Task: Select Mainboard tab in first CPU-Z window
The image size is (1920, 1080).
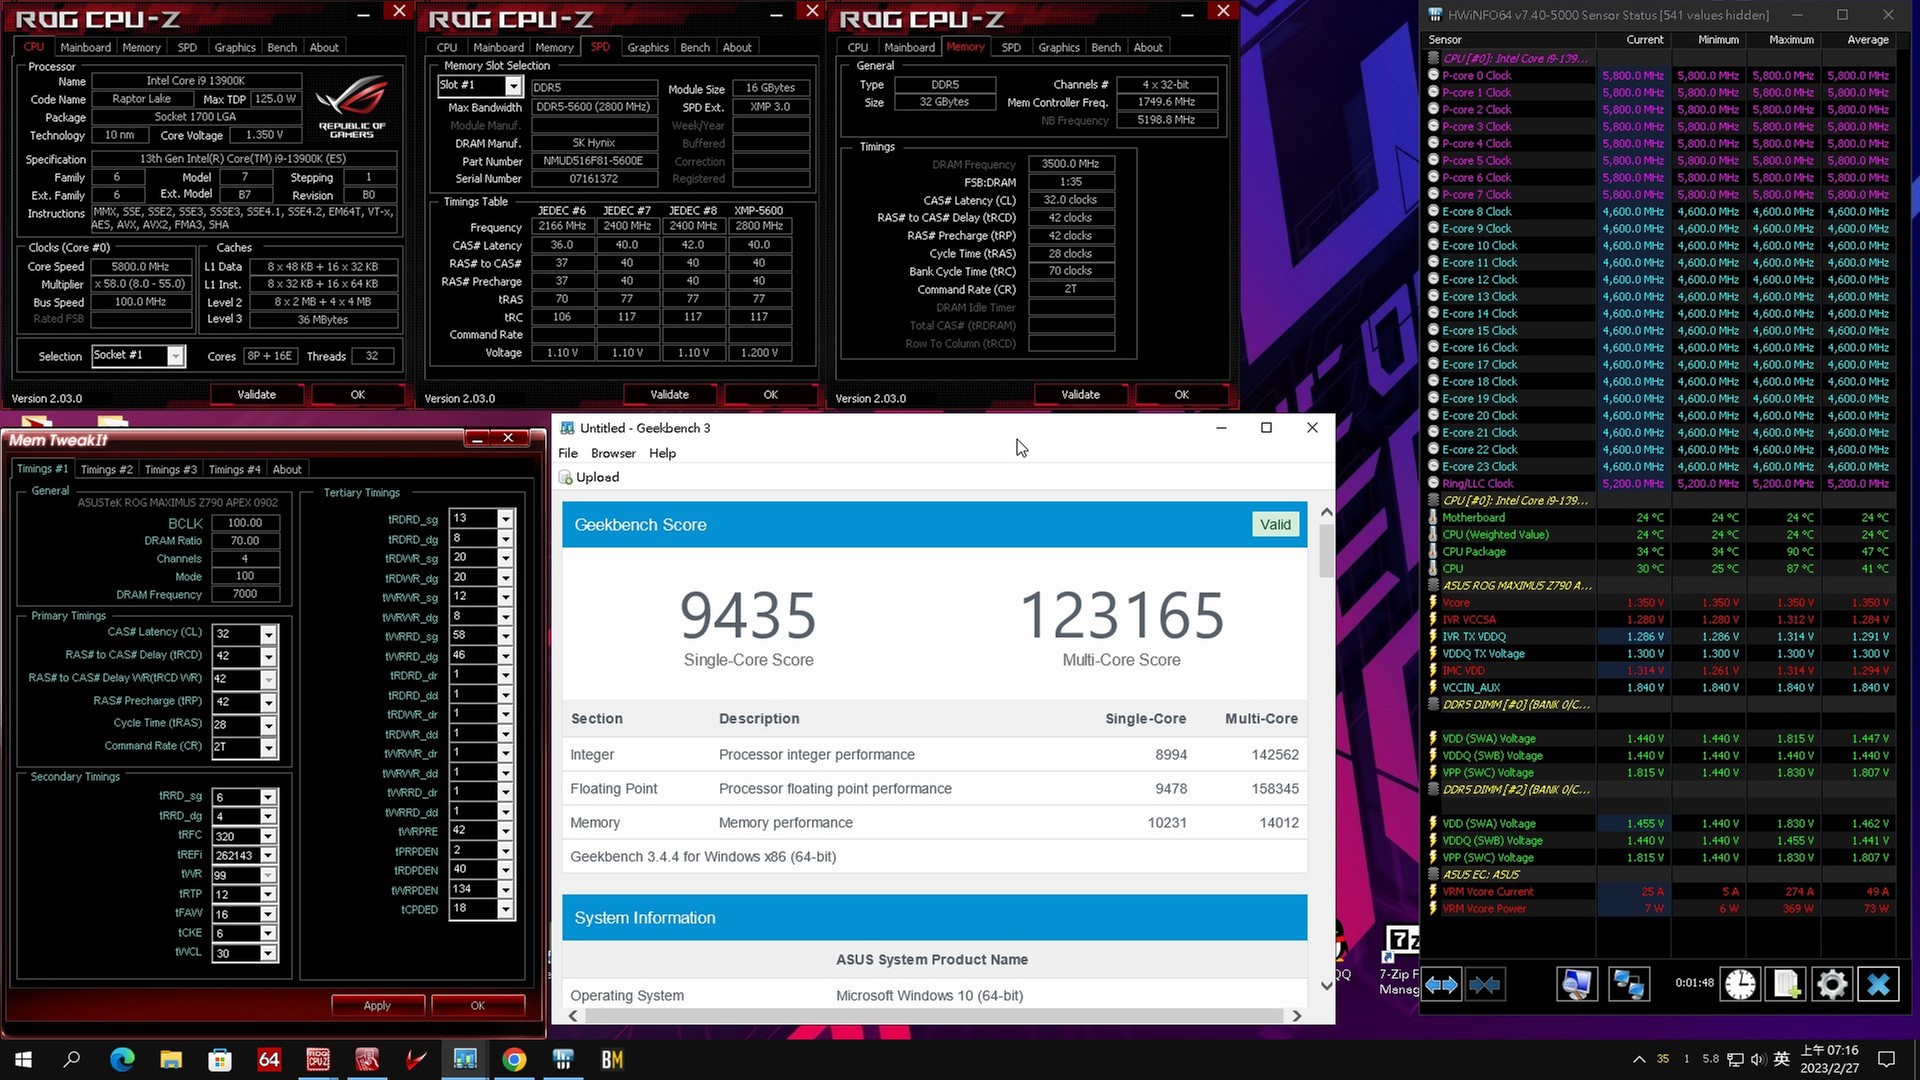Action: pyautogui.click(x=86, y=48)
